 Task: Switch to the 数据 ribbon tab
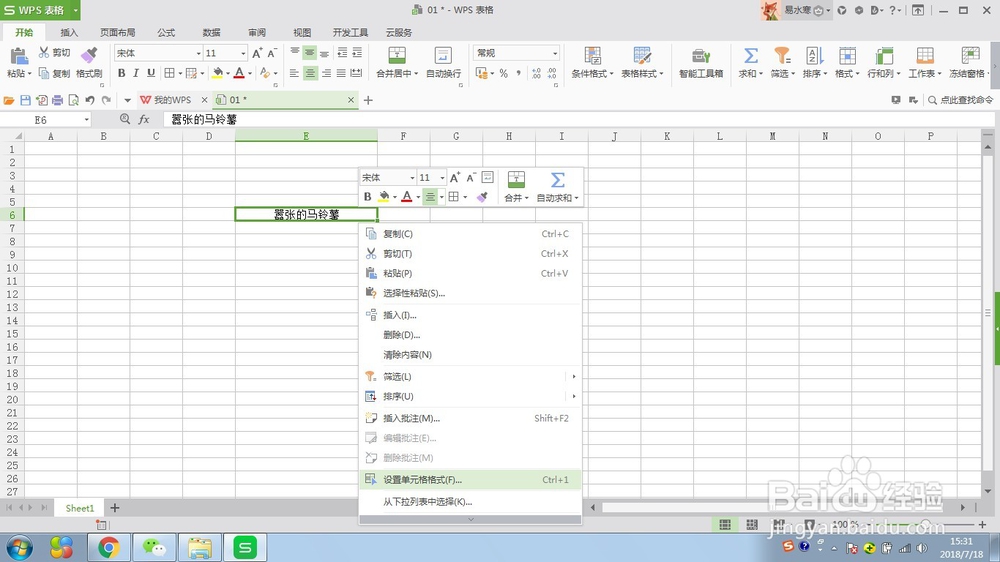(x=211, y=33)
